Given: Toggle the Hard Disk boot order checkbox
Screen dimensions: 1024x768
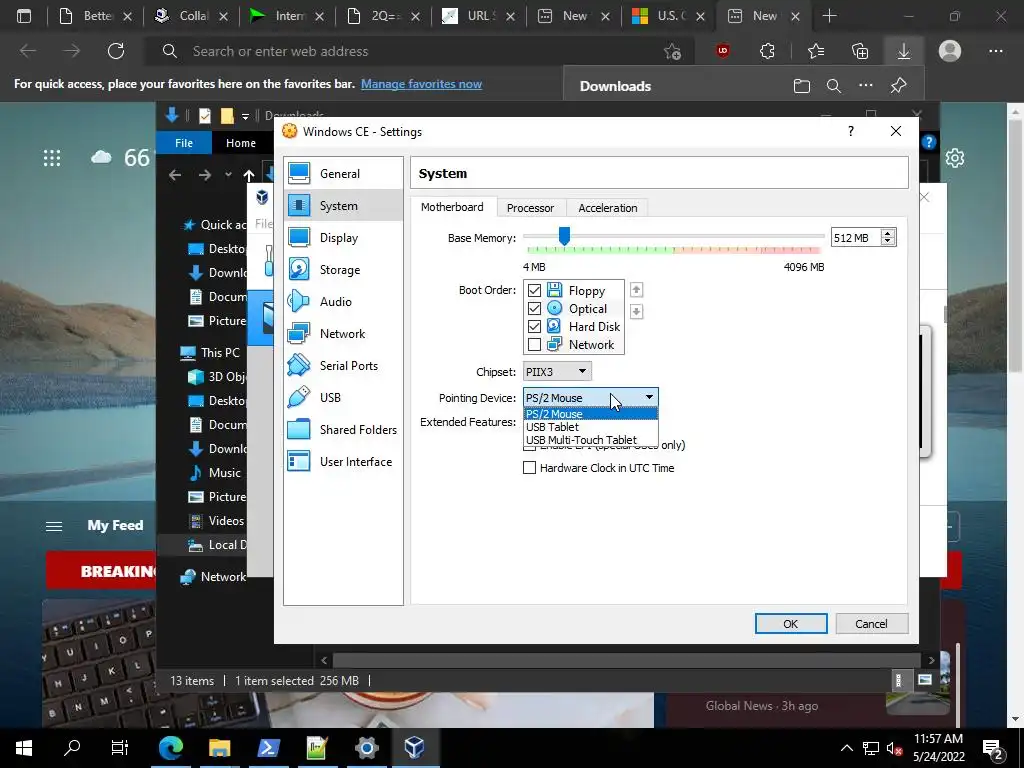Looking at the screenshot, I should (x=534, y=327).
